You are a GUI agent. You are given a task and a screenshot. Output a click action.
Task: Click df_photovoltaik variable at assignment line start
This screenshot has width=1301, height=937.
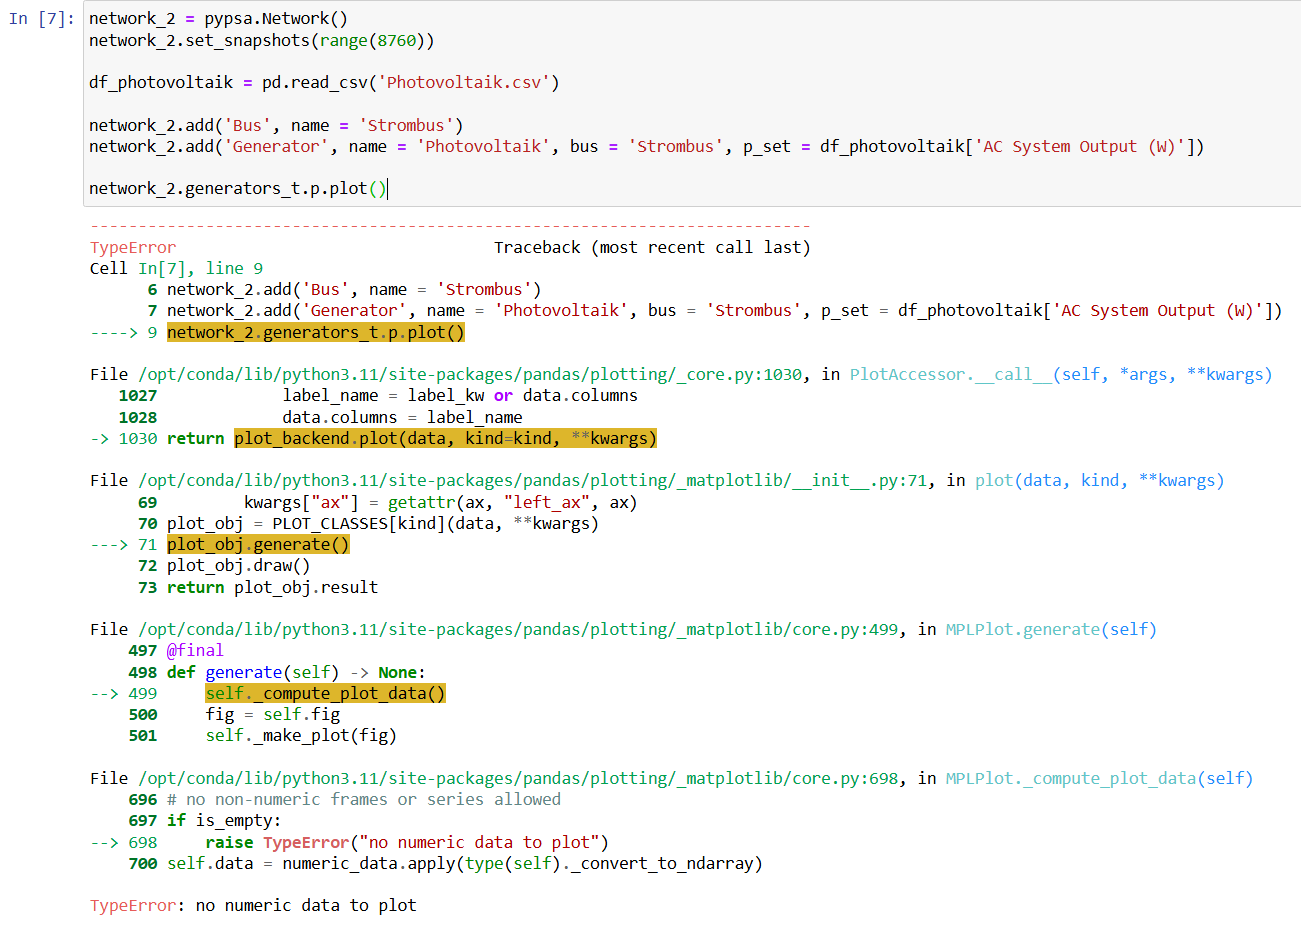[x=160, y=83]
